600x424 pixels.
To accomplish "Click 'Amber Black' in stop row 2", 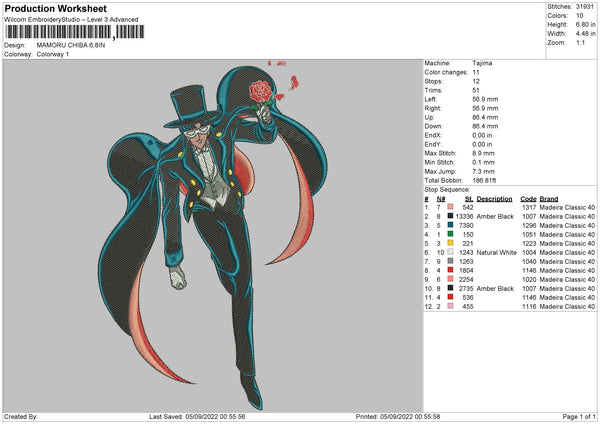I will coord(495,217).
